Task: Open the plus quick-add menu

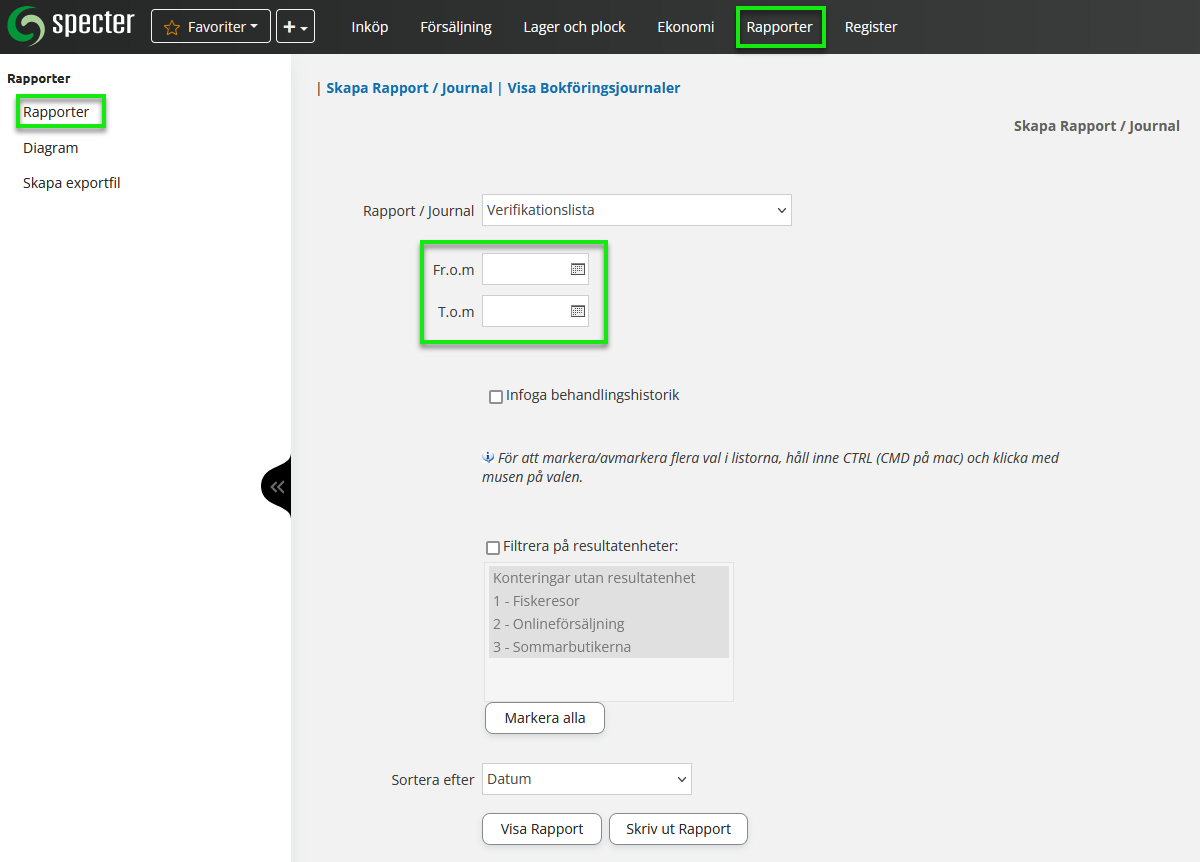Action: pos(295,27)
